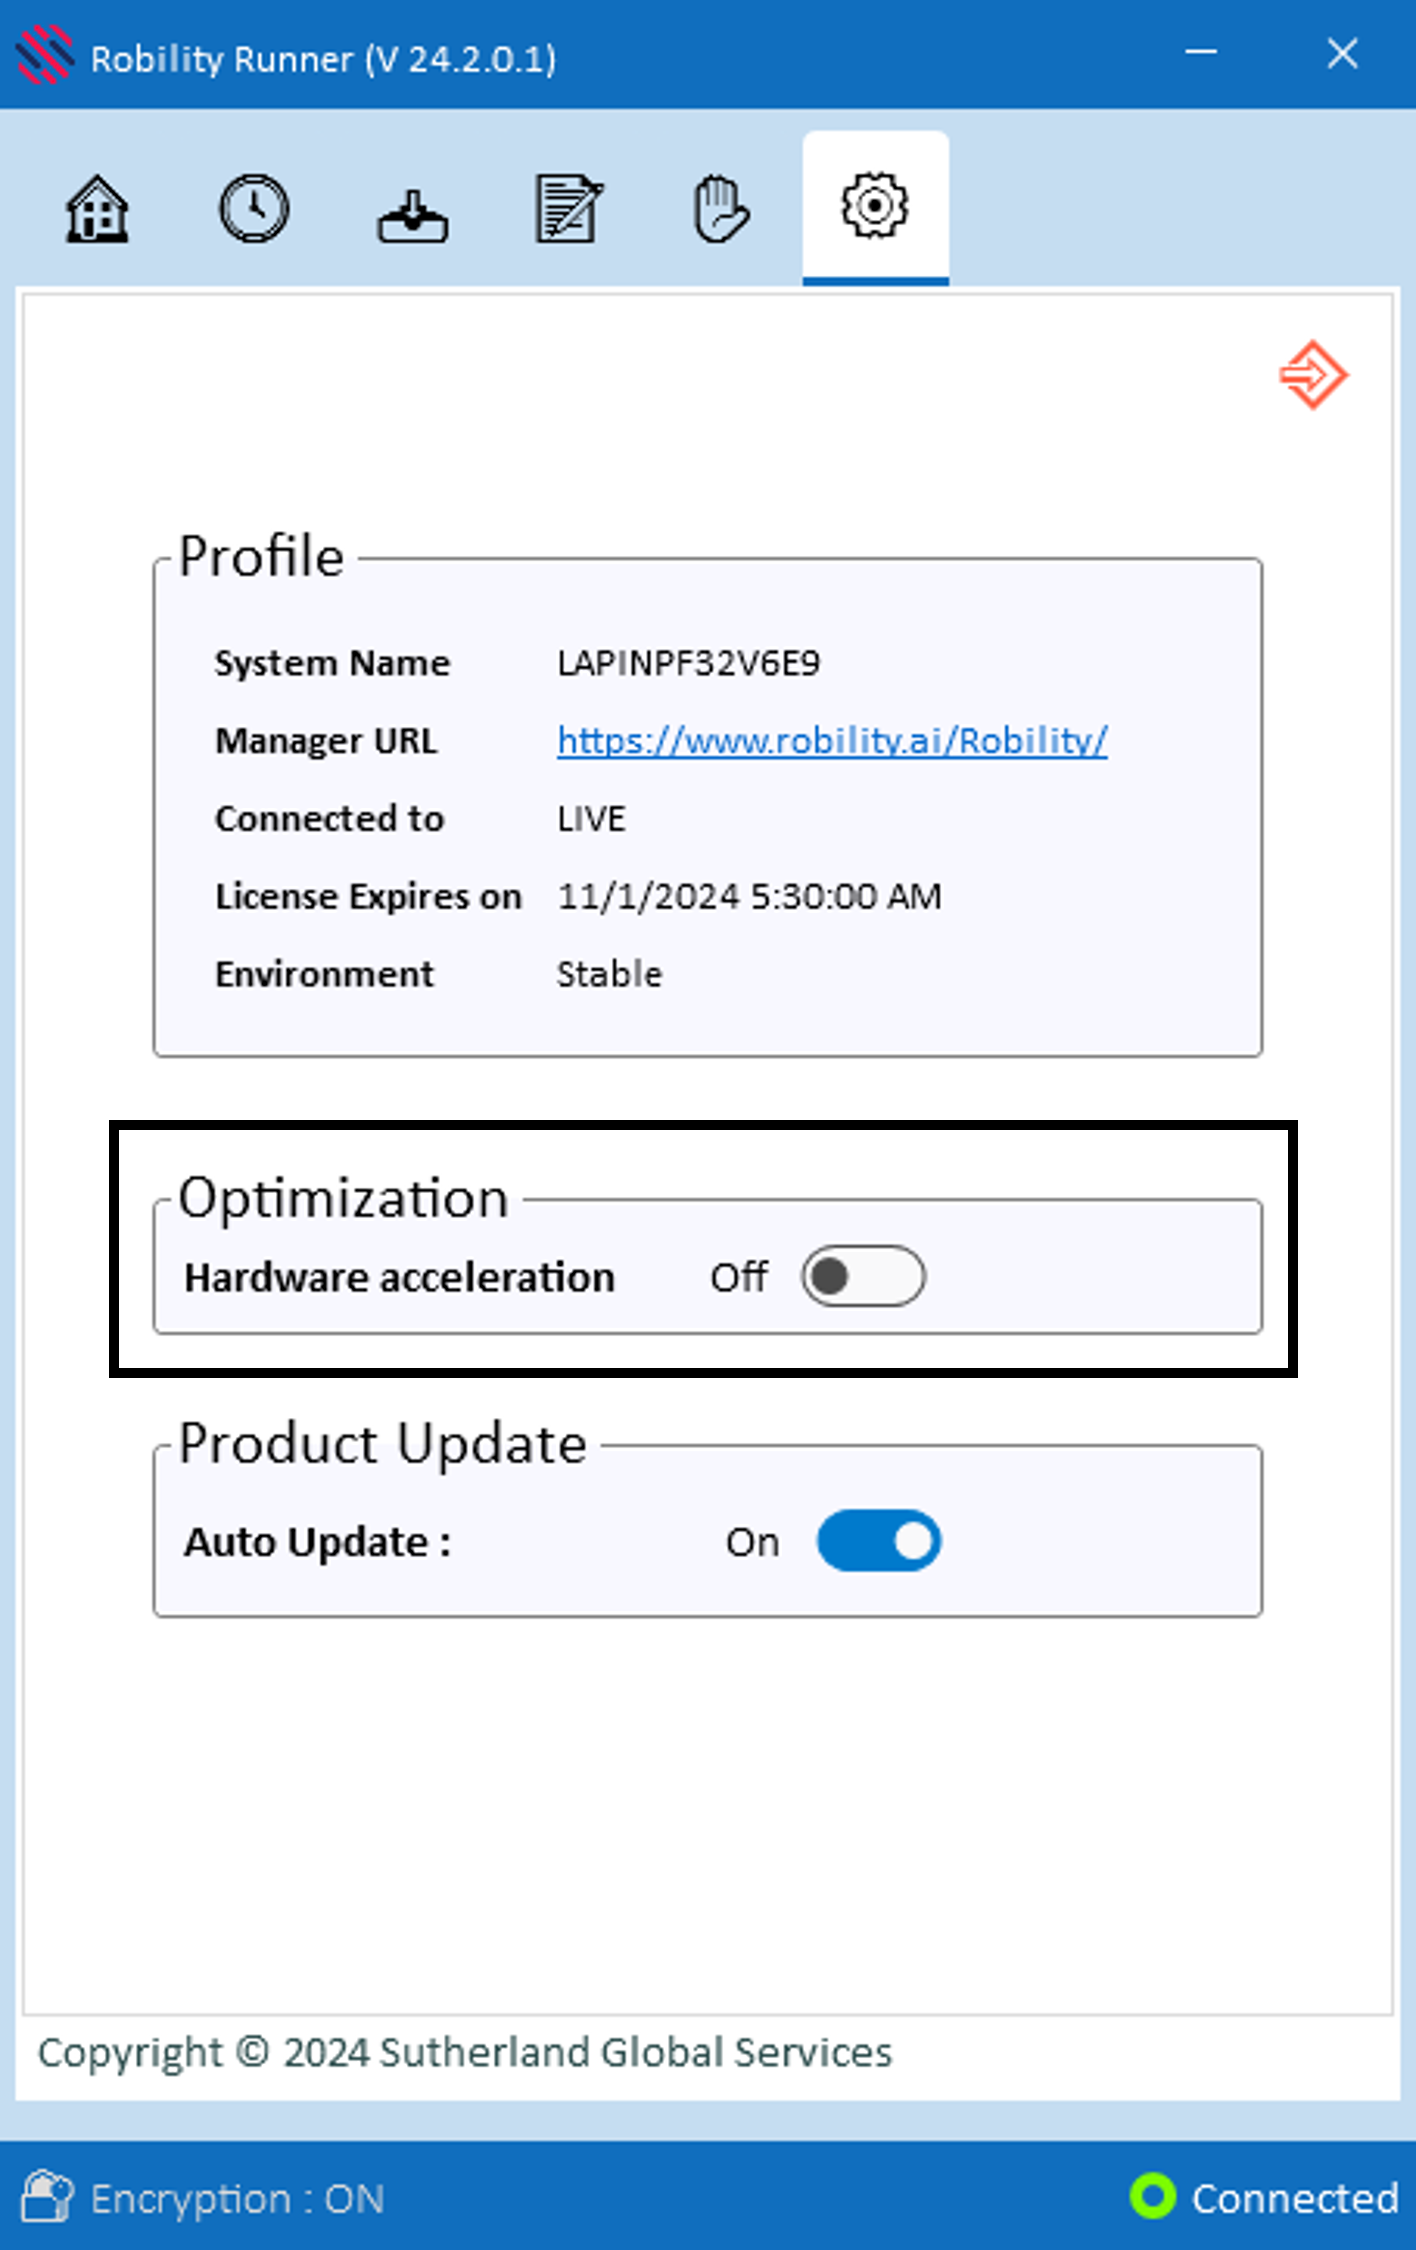Open the hand stop tab
This screenshot has width=1416, height=2250.
[x=720, y=208]
